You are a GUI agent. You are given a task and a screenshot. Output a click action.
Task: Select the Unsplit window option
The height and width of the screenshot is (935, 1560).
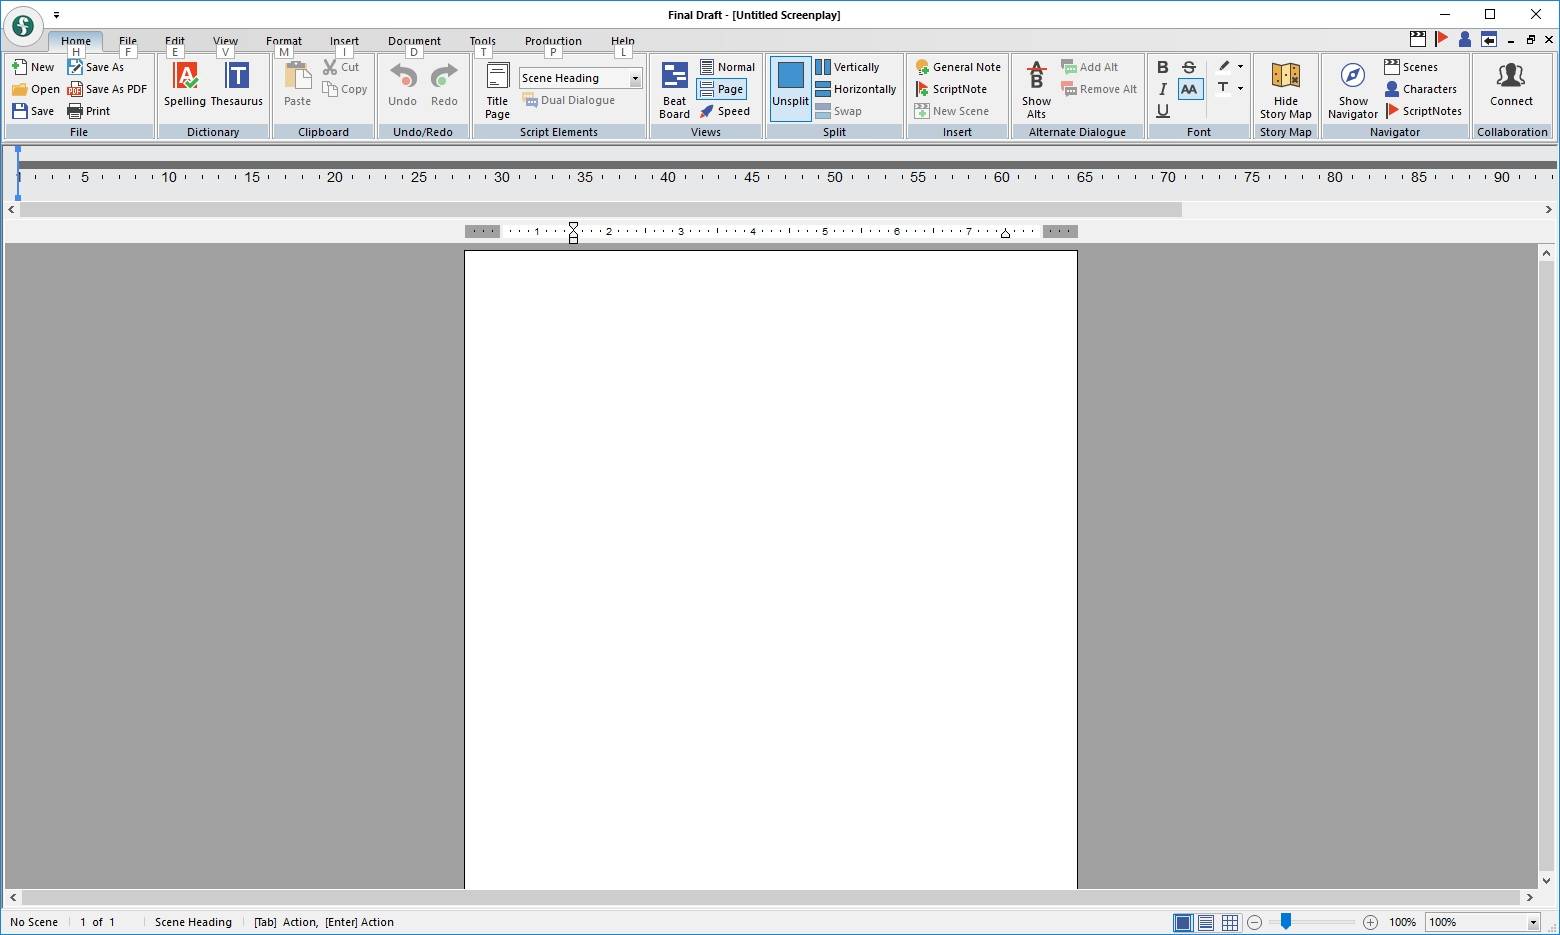pyautogui.click(x=790, y=89)
